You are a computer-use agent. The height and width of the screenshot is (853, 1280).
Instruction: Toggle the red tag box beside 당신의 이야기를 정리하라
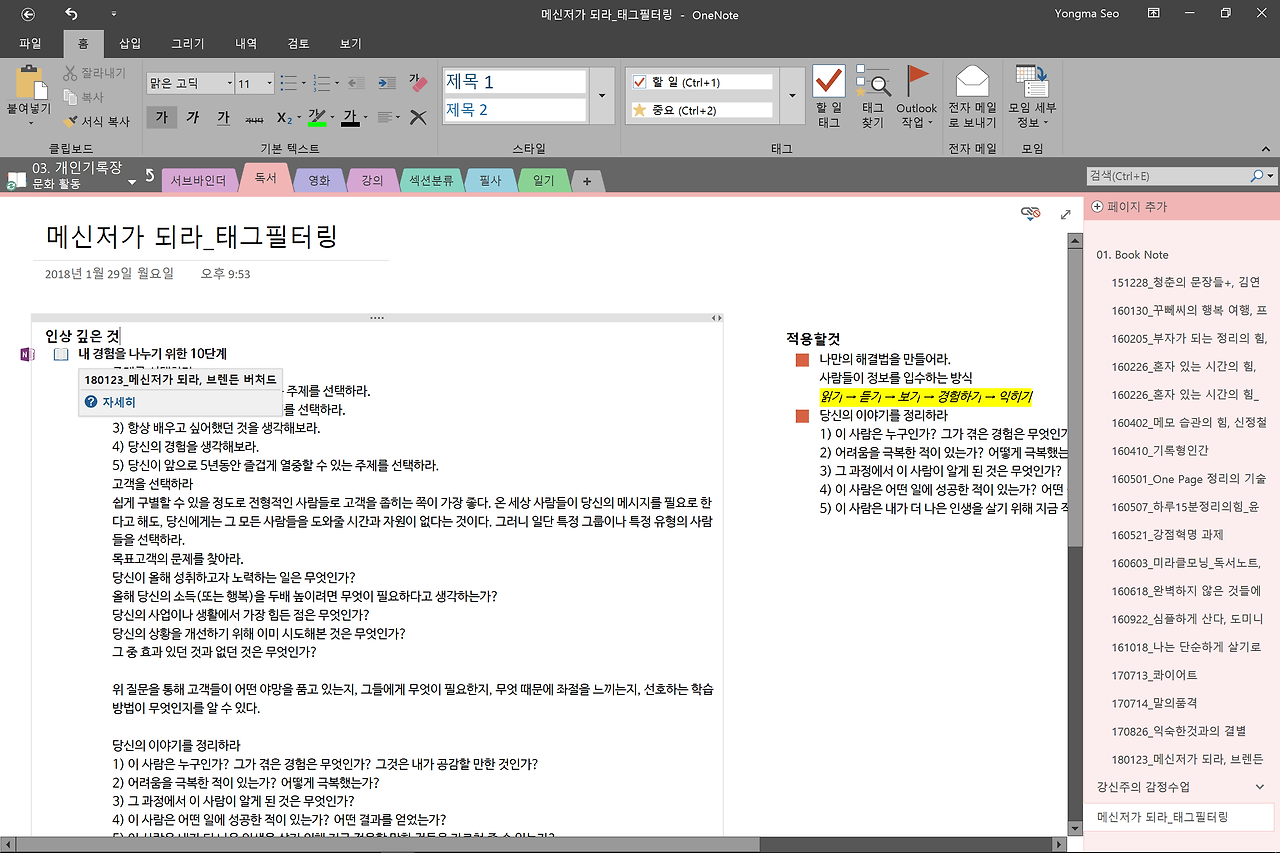(x=802, y=415)
